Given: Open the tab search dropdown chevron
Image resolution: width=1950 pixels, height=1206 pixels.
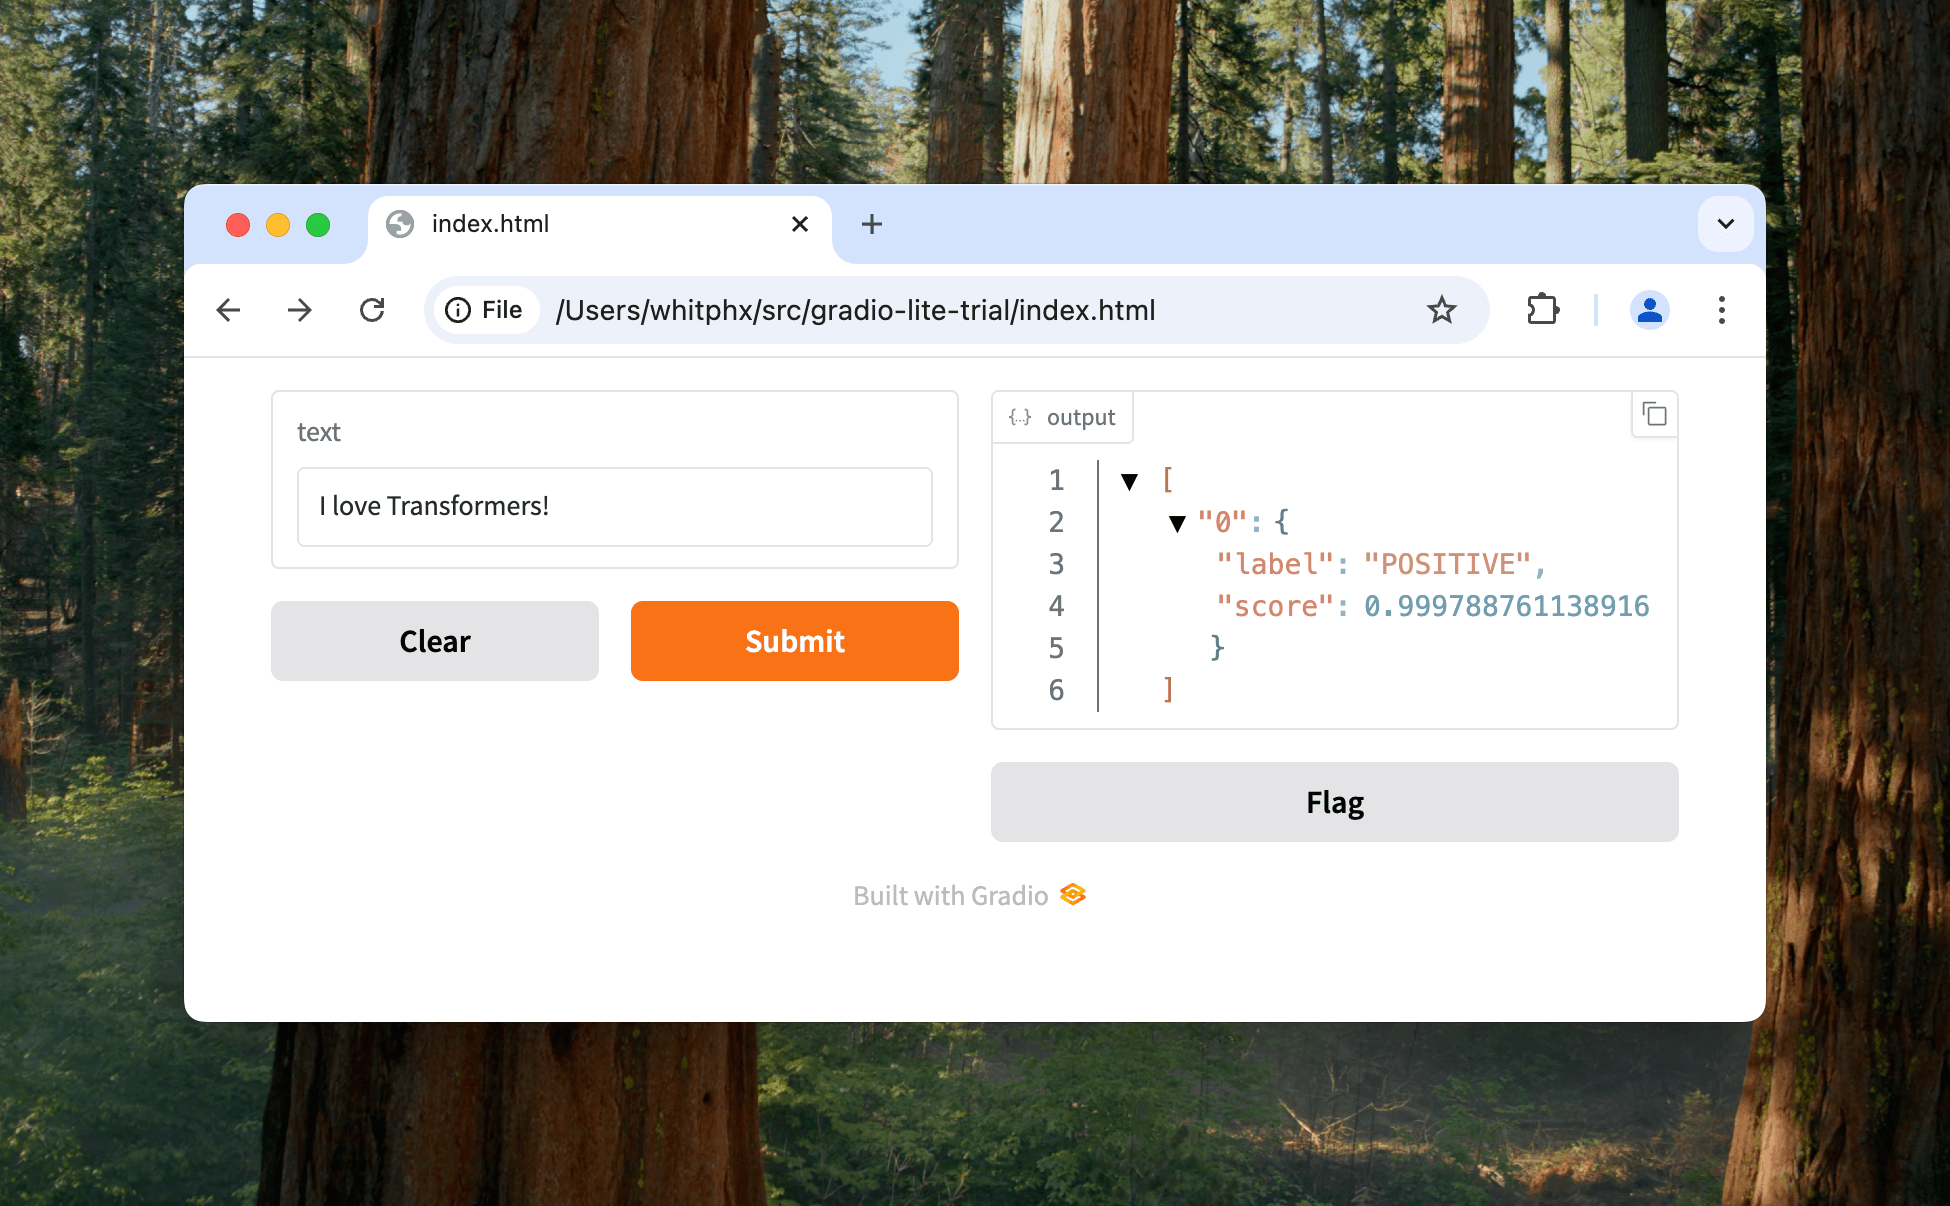Looking at the screenshot, I should pyautogui.click(x=1725, y=224).
